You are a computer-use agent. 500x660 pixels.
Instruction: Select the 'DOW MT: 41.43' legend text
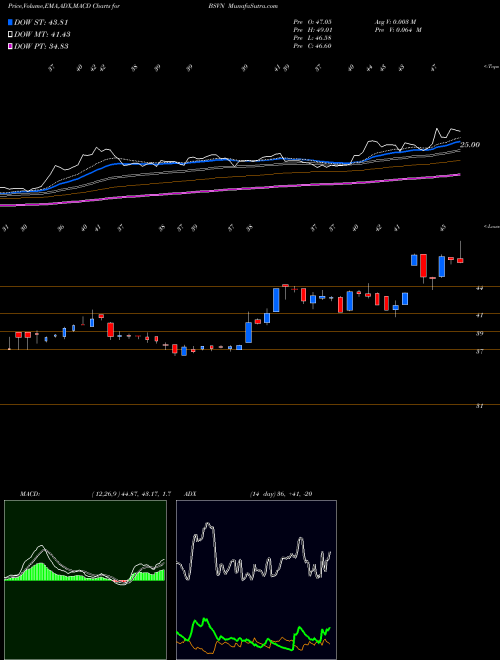coord(42,35)
